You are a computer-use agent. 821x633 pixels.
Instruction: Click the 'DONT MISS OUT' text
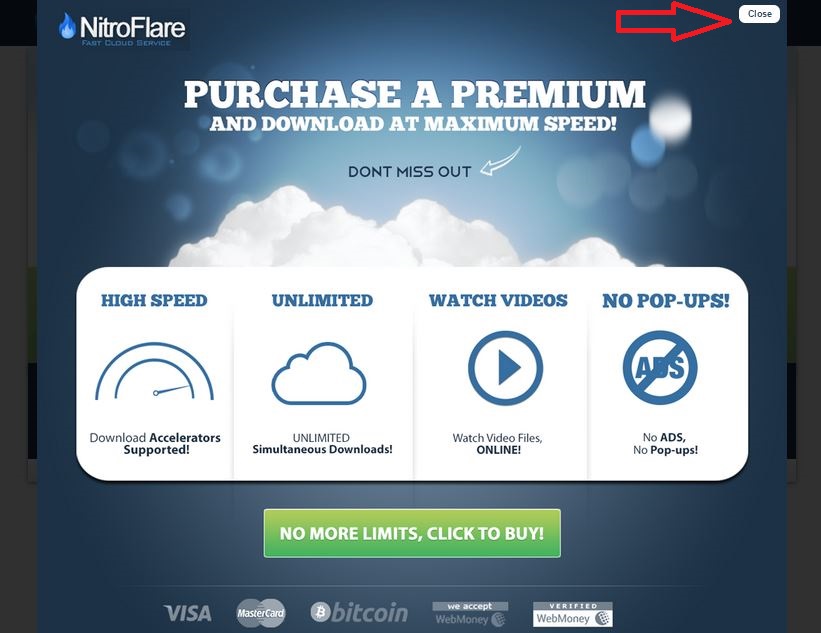coord(409,172)
